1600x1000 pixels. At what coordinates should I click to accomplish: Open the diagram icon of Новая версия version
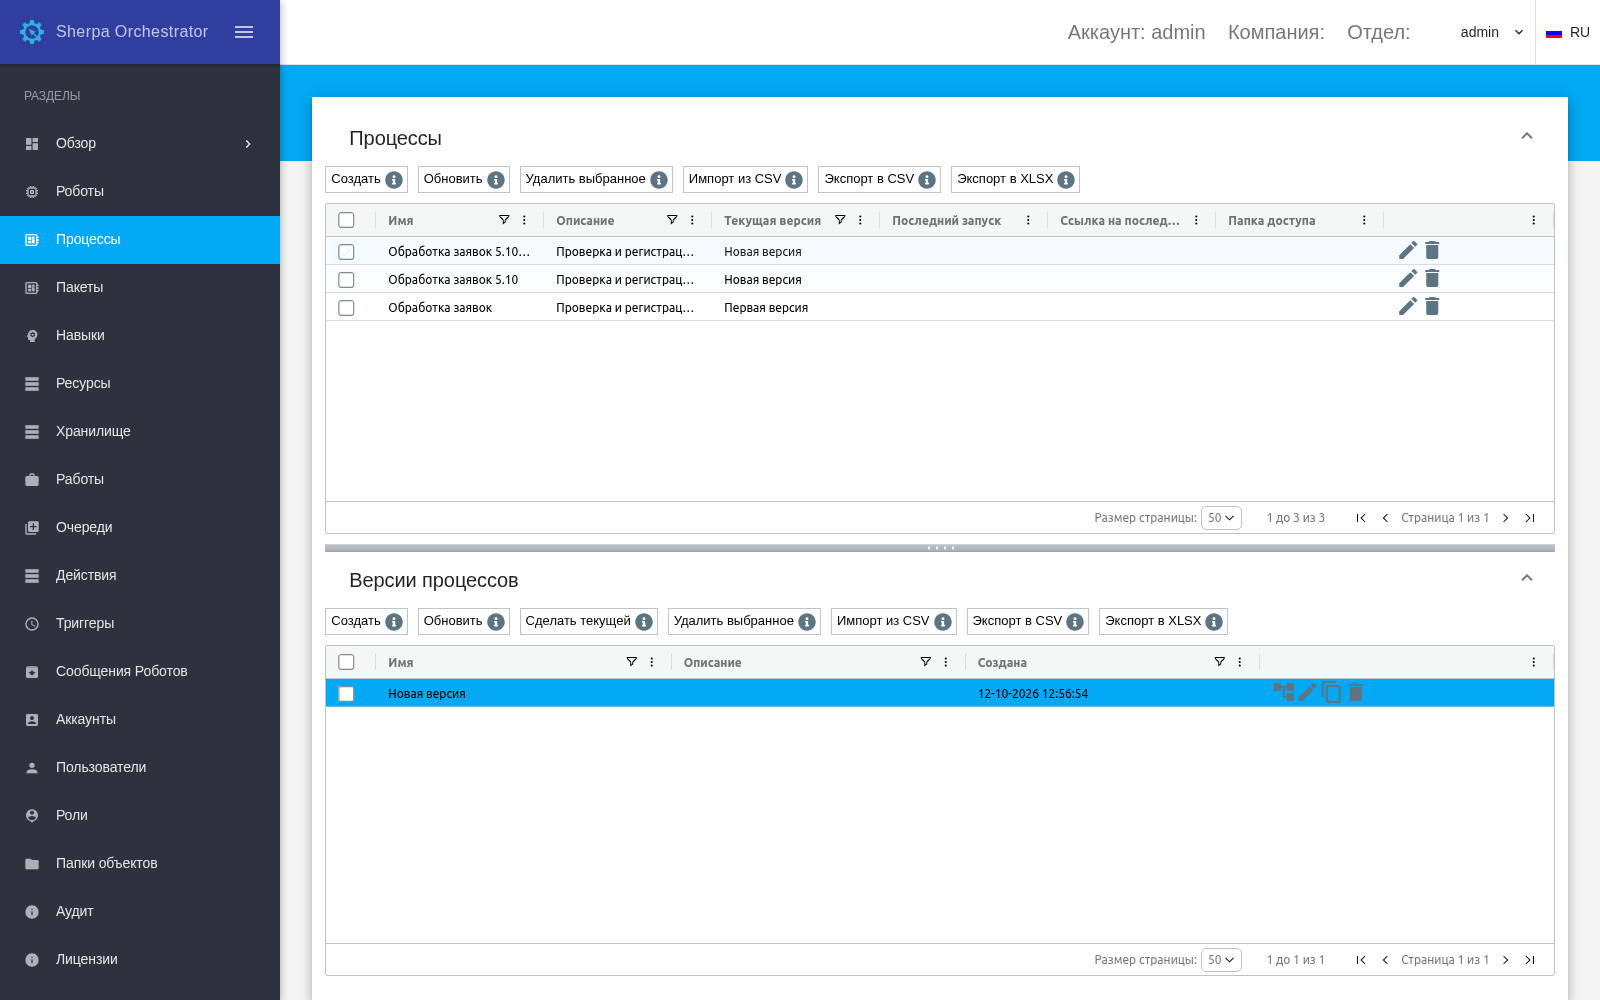pyautogui.click(x=1283, y=692)
